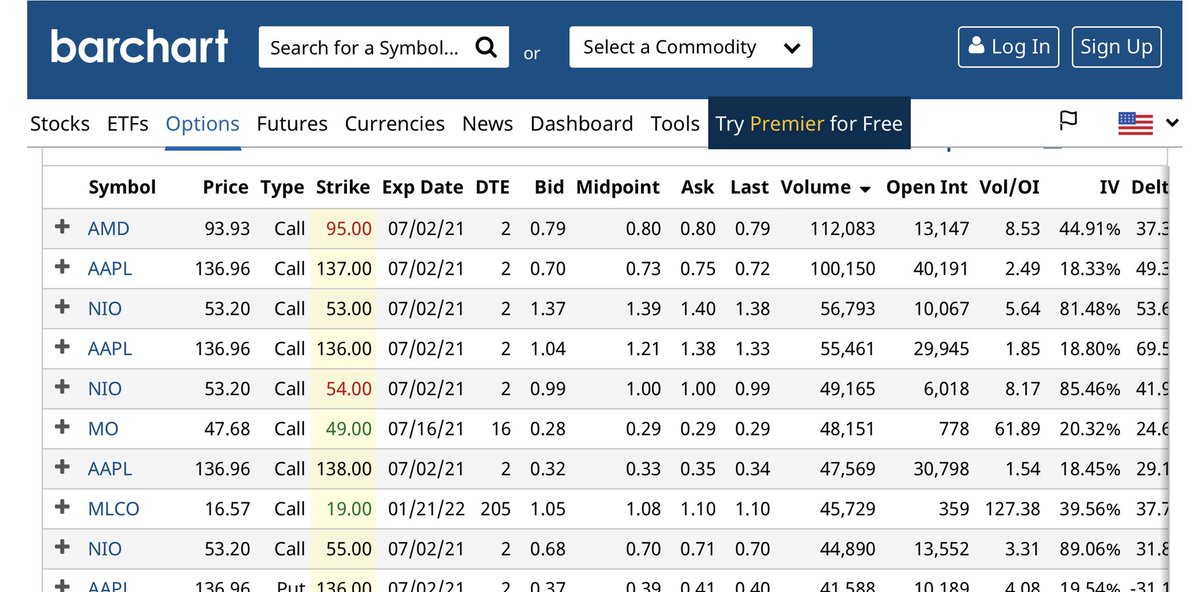
Task: Sort by the Last column header
Action: [749, 187]
